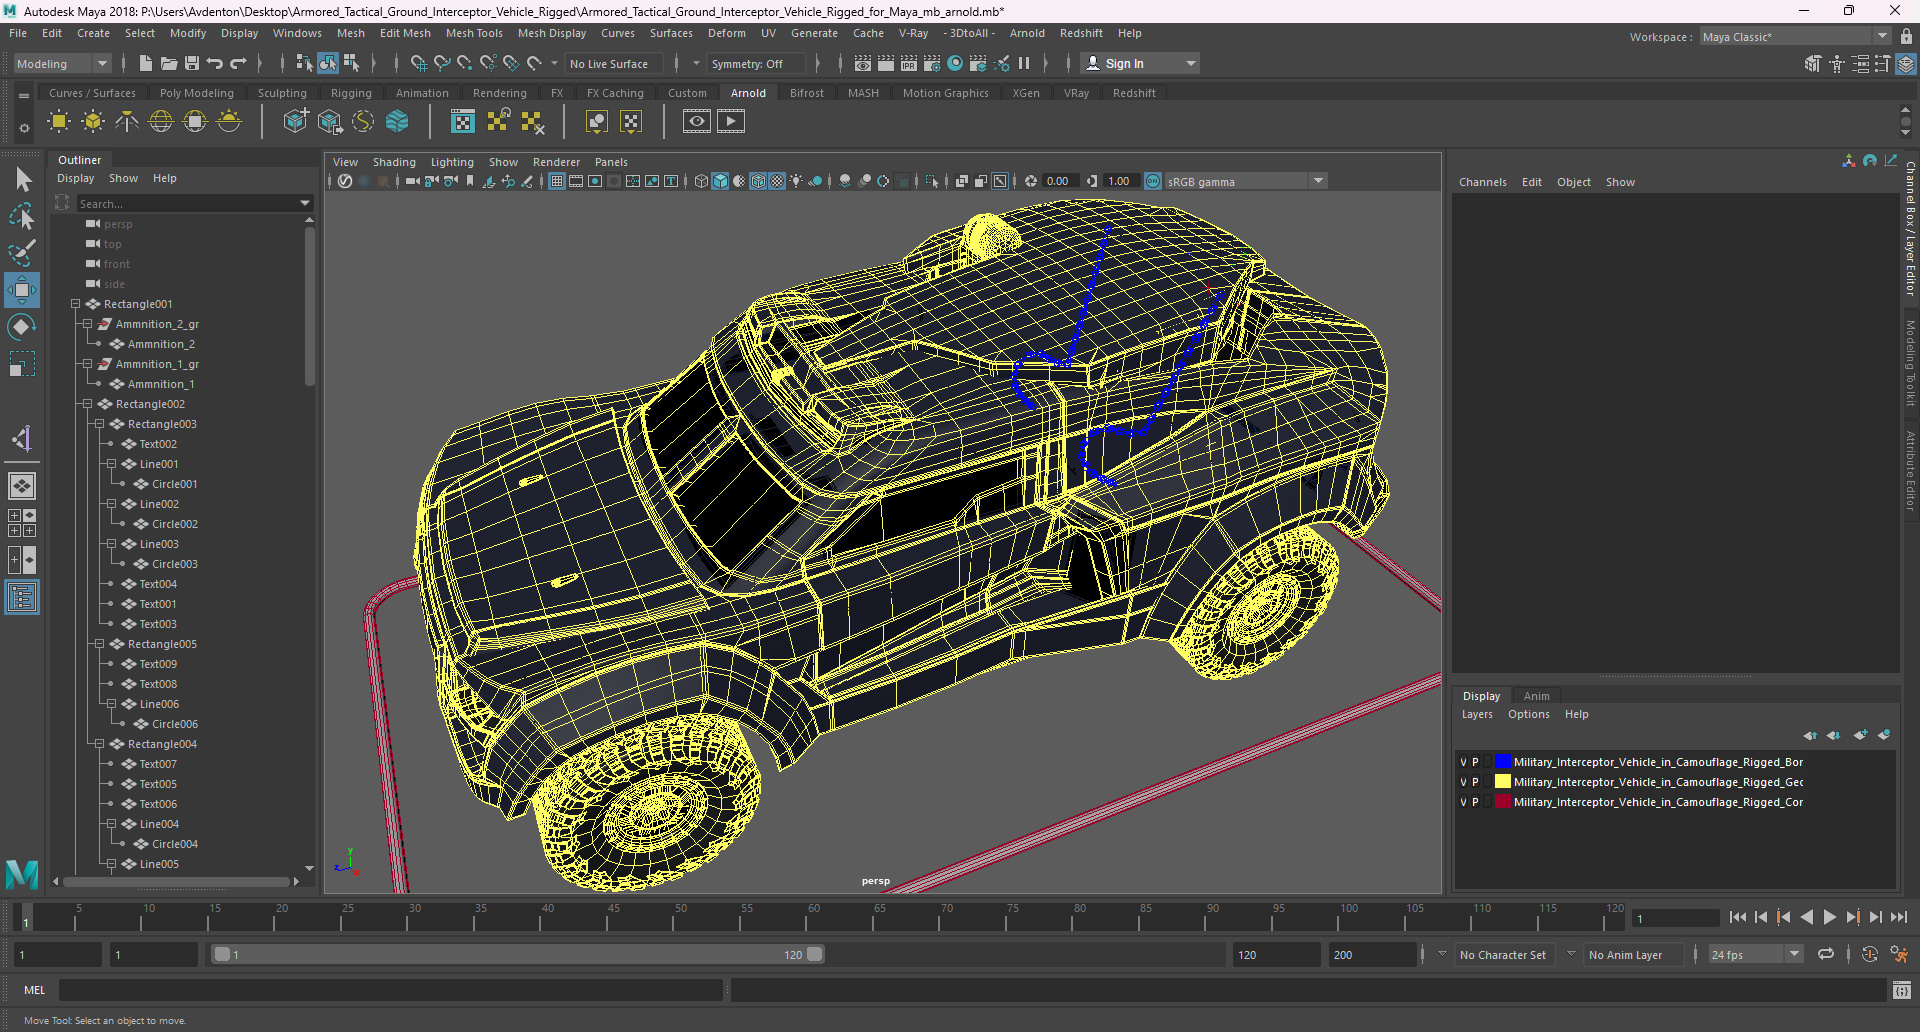The width and height of the screenshot is (1920, 1032).
Task: Click the Outliner search field
Action: pos(186,203)
